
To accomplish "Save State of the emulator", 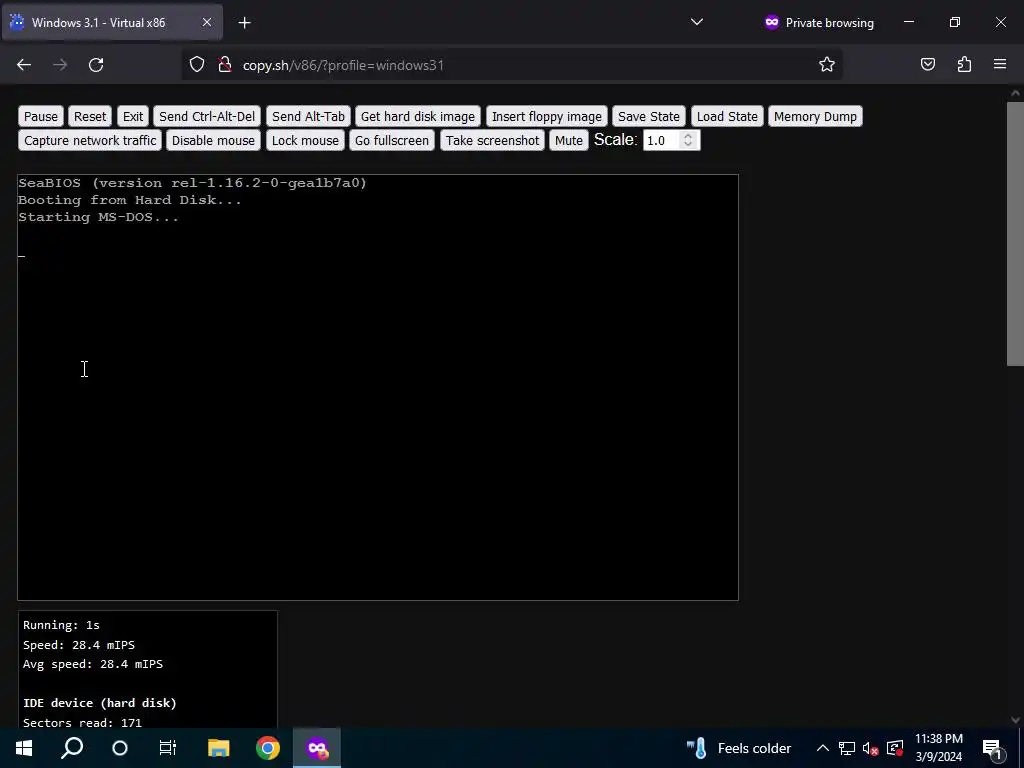I will [648, 116].
